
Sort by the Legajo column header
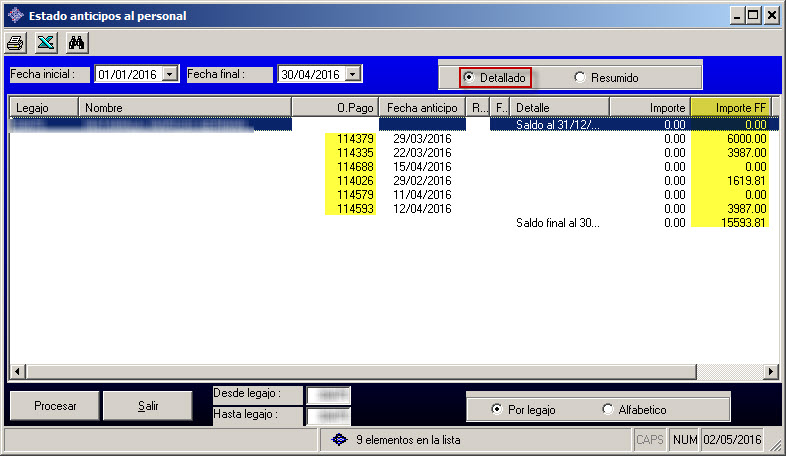click(x=43, y=107)
